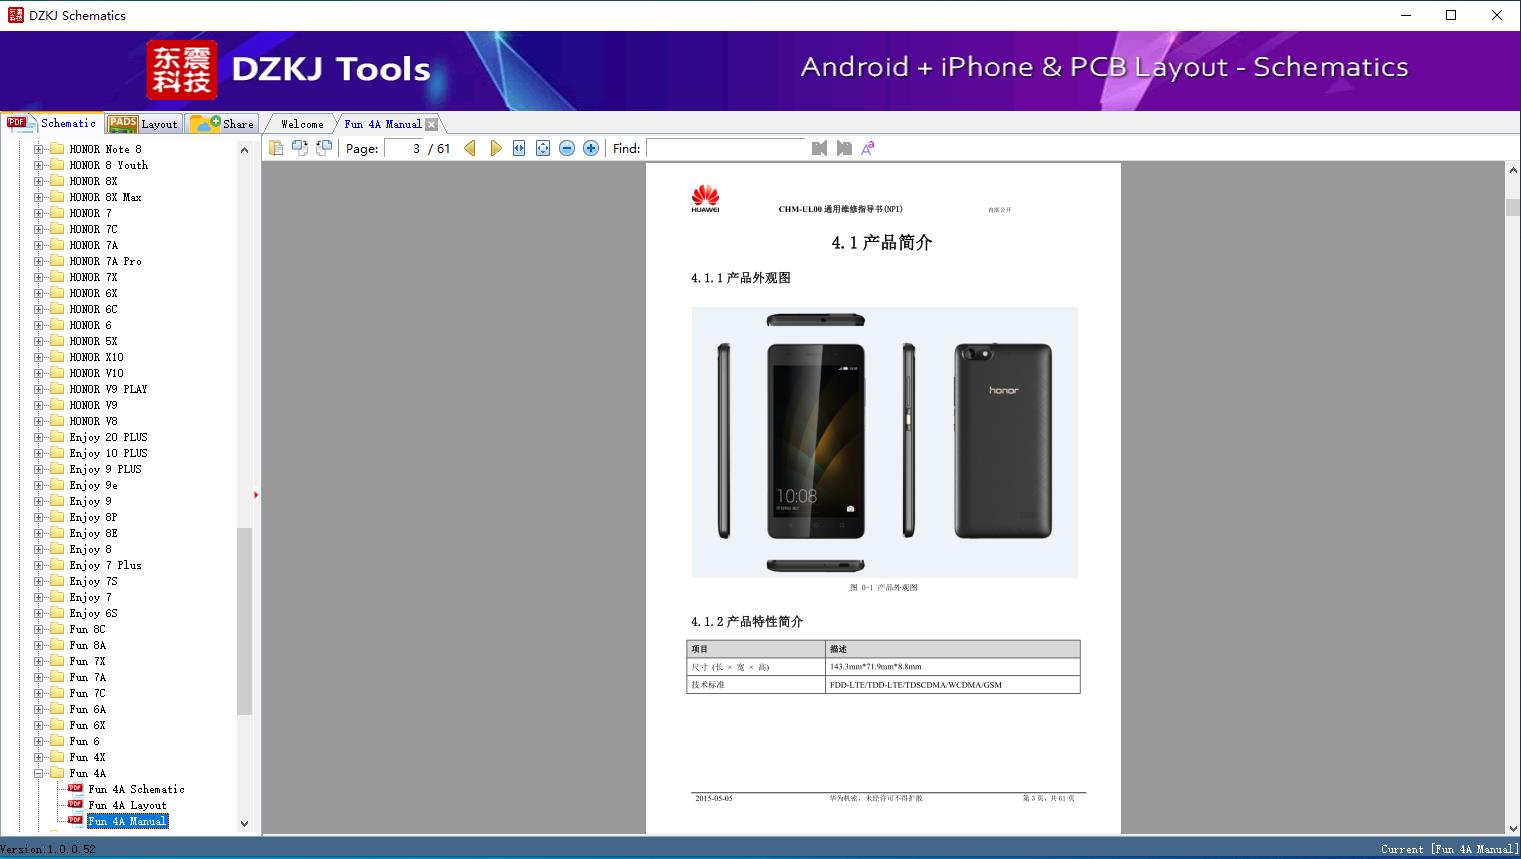The width and height of the screenshot is (1521, 859).
Task: Click the red DZKJ logo in banner
Action: pos(182,70)
